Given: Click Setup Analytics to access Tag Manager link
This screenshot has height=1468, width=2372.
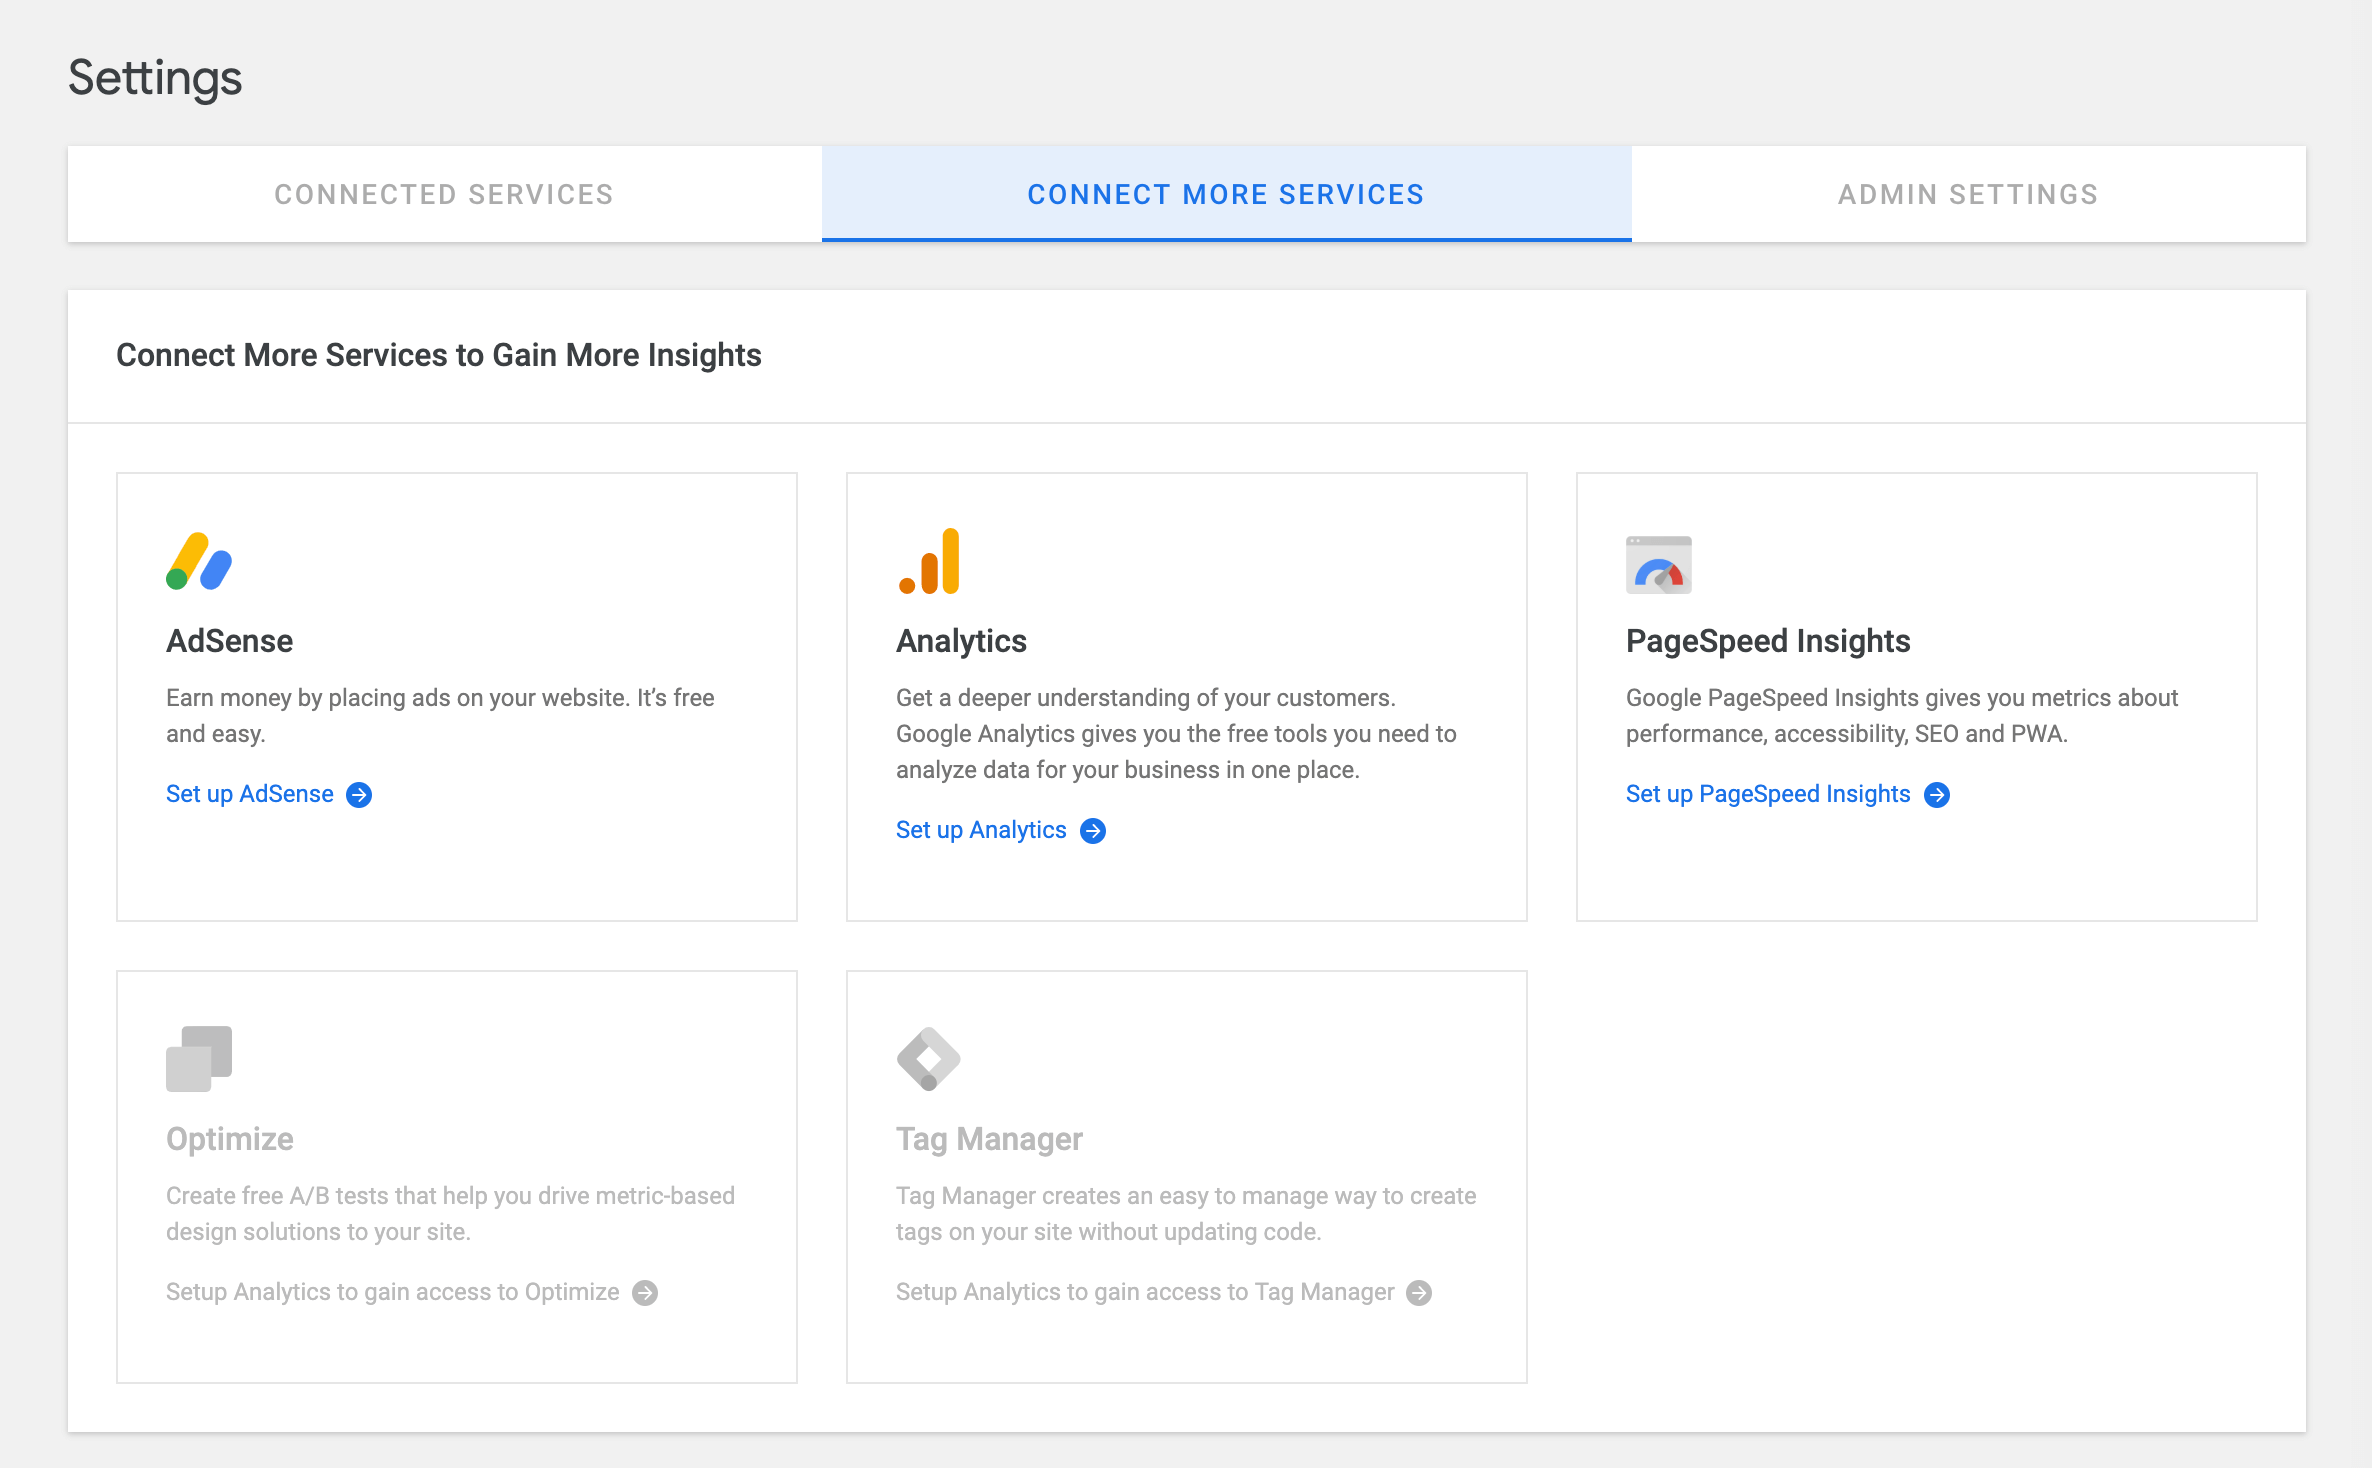Looking at the screenshot, I should (x=1144, y=1292).
